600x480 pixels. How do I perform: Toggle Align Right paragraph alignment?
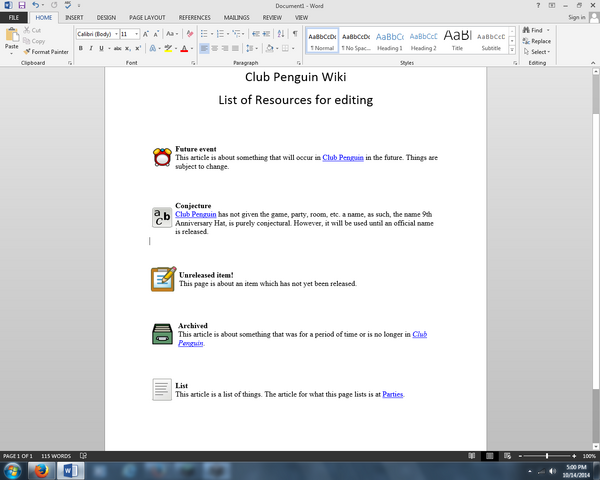[225, 48]
